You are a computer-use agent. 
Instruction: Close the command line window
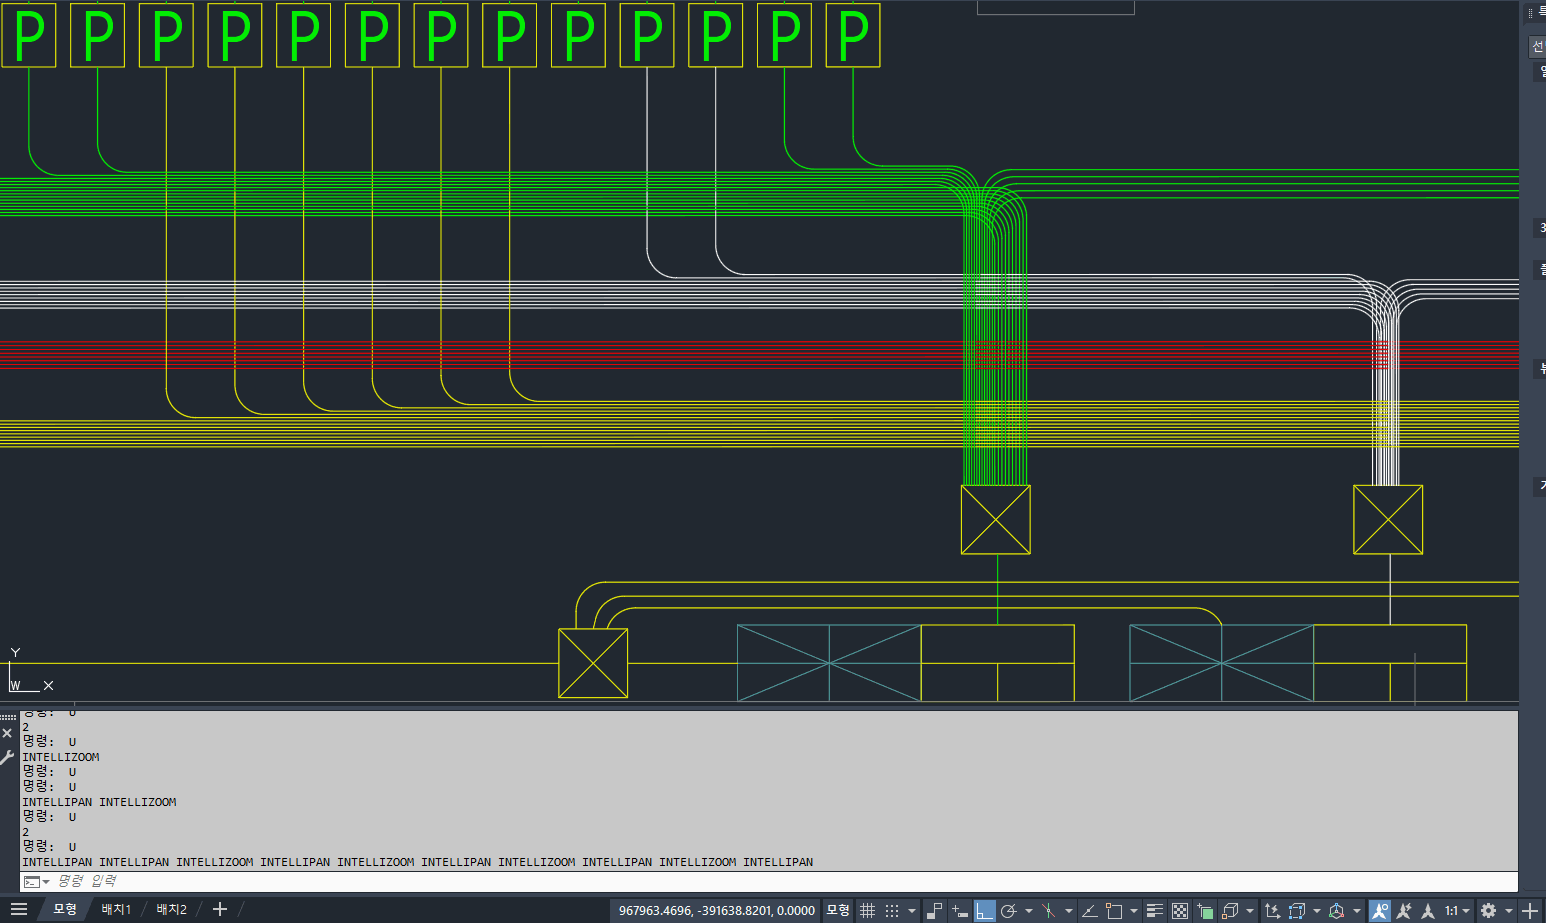(x=8, y=733)
